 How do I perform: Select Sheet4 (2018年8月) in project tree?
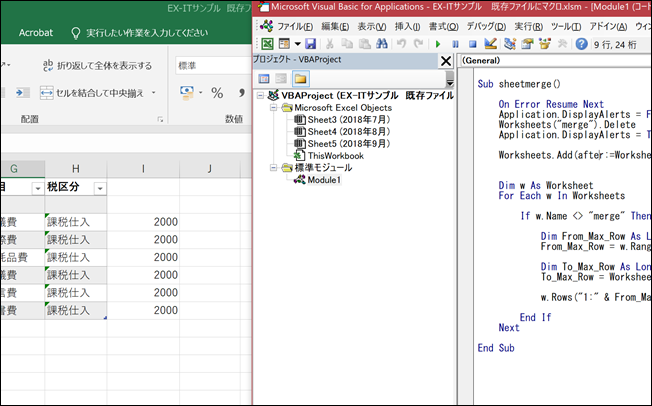click(x=349, y=132)
